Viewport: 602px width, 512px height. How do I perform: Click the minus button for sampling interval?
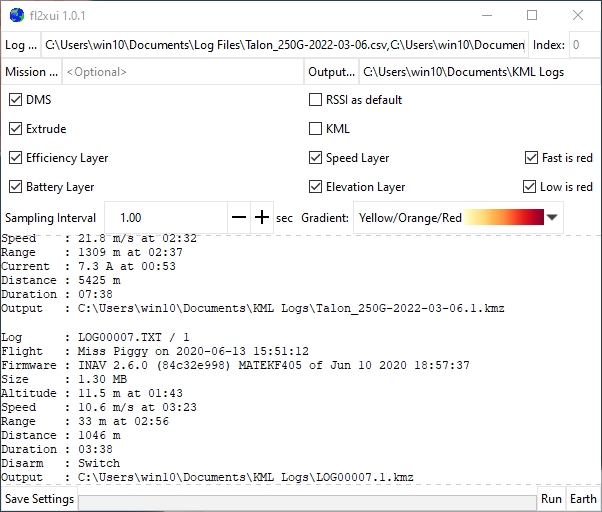pos(239,218)
